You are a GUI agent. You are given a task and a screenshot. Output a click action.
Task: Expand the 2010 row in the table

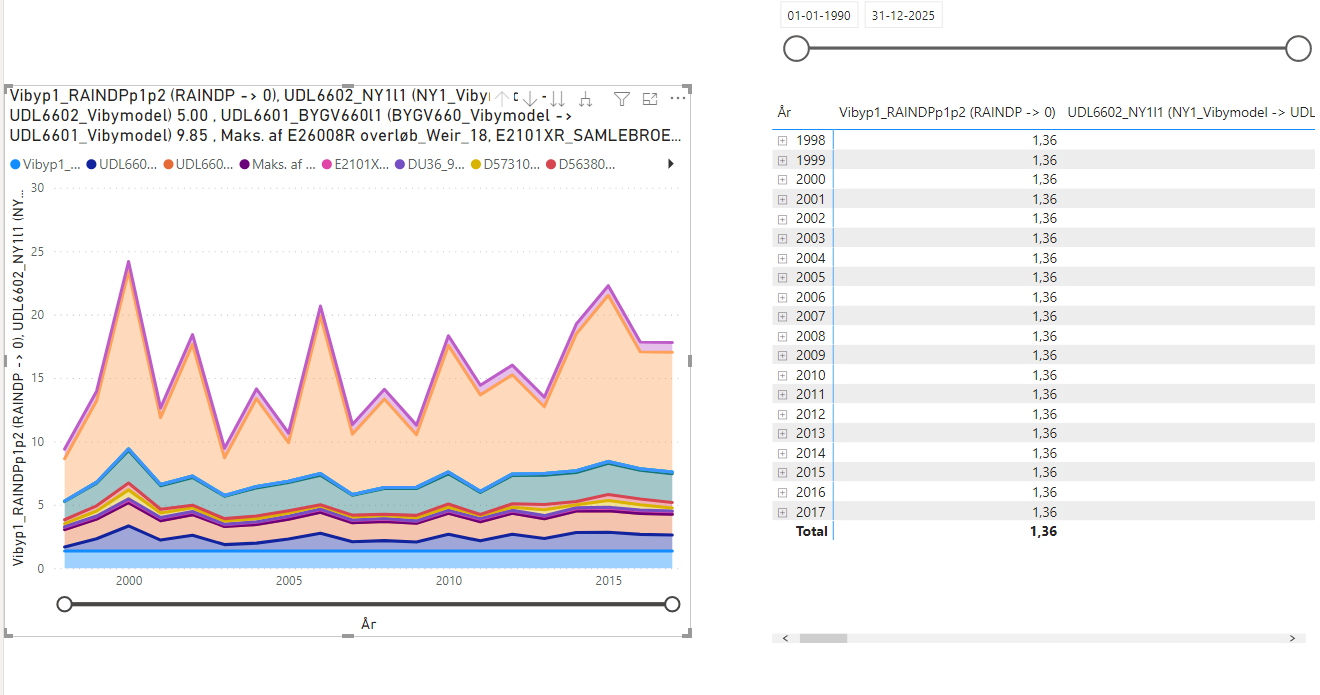tap(782, 375)
